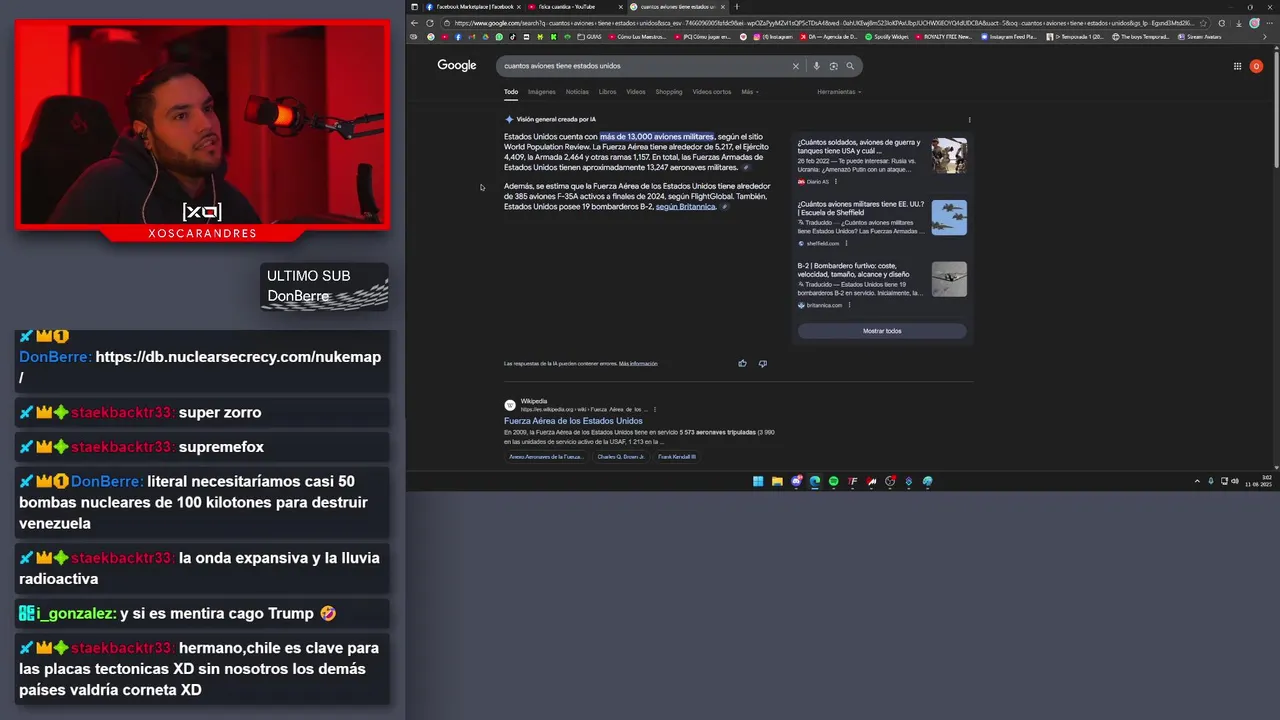The width and height of the screenshot is (1280, 720).
Task: Click the citation link icon after 'aeronaves militares'
Action: tap(746, 168)
